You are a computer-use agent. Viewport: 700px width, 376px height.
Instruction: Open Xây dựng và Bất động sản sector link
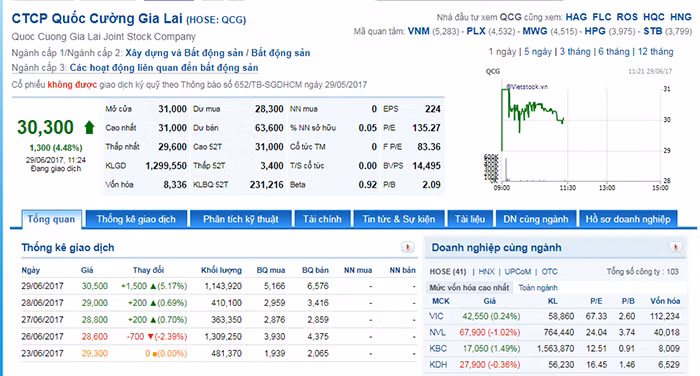[x=184, y=53]
